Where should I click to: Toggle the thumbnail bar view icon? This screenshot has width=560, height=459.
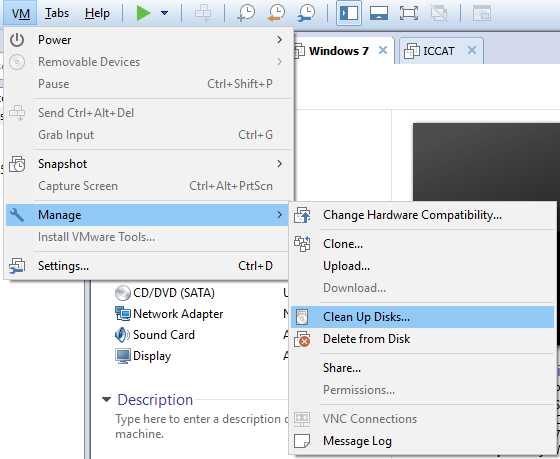[379, 13]
